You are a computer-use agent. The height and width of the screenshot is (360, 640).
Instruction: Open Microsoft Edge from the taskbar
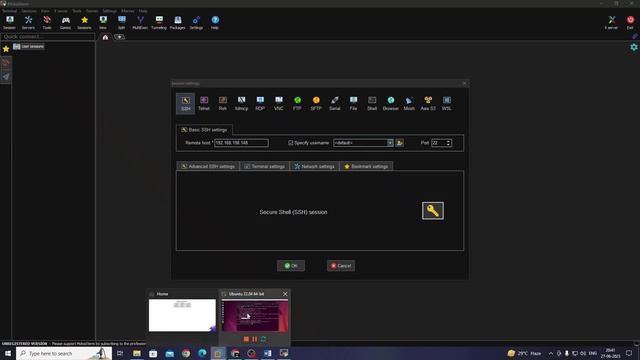[x=202, y=353]
